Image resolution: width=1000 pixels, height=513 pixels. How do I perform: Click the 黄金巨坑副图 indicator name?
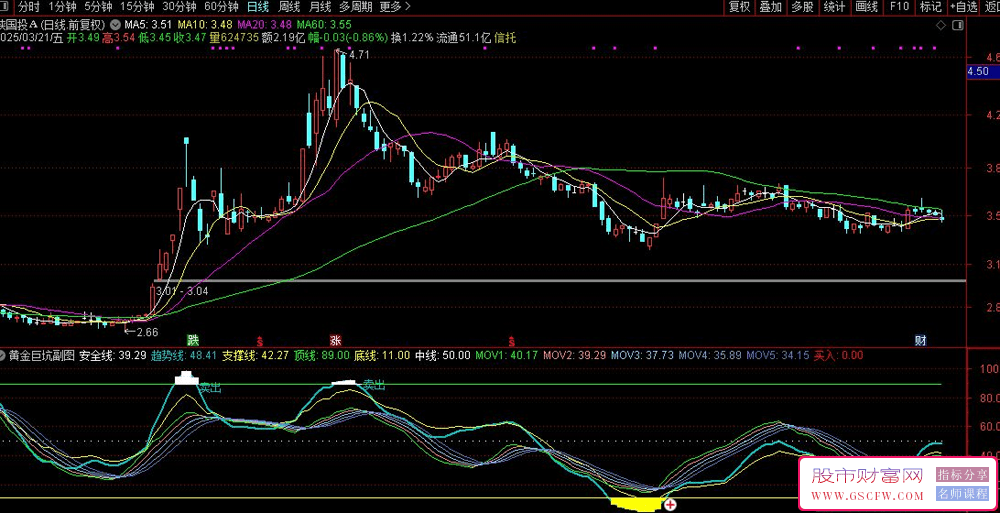tap(42, 355)
